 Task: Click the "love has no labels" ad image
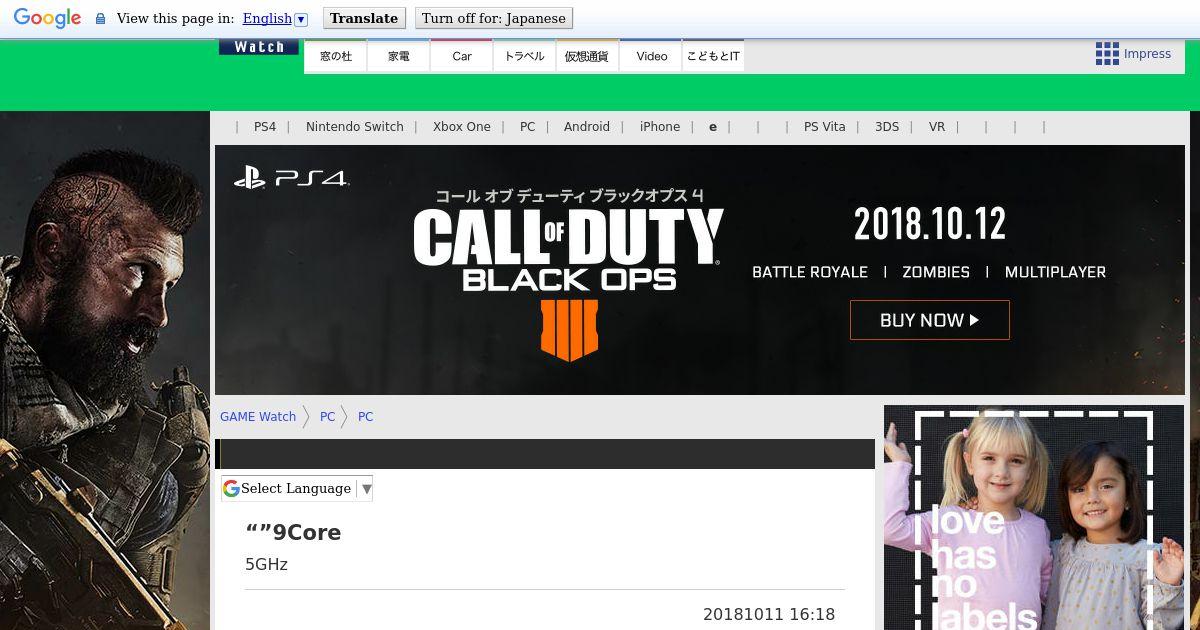(x=1034, y=518)
